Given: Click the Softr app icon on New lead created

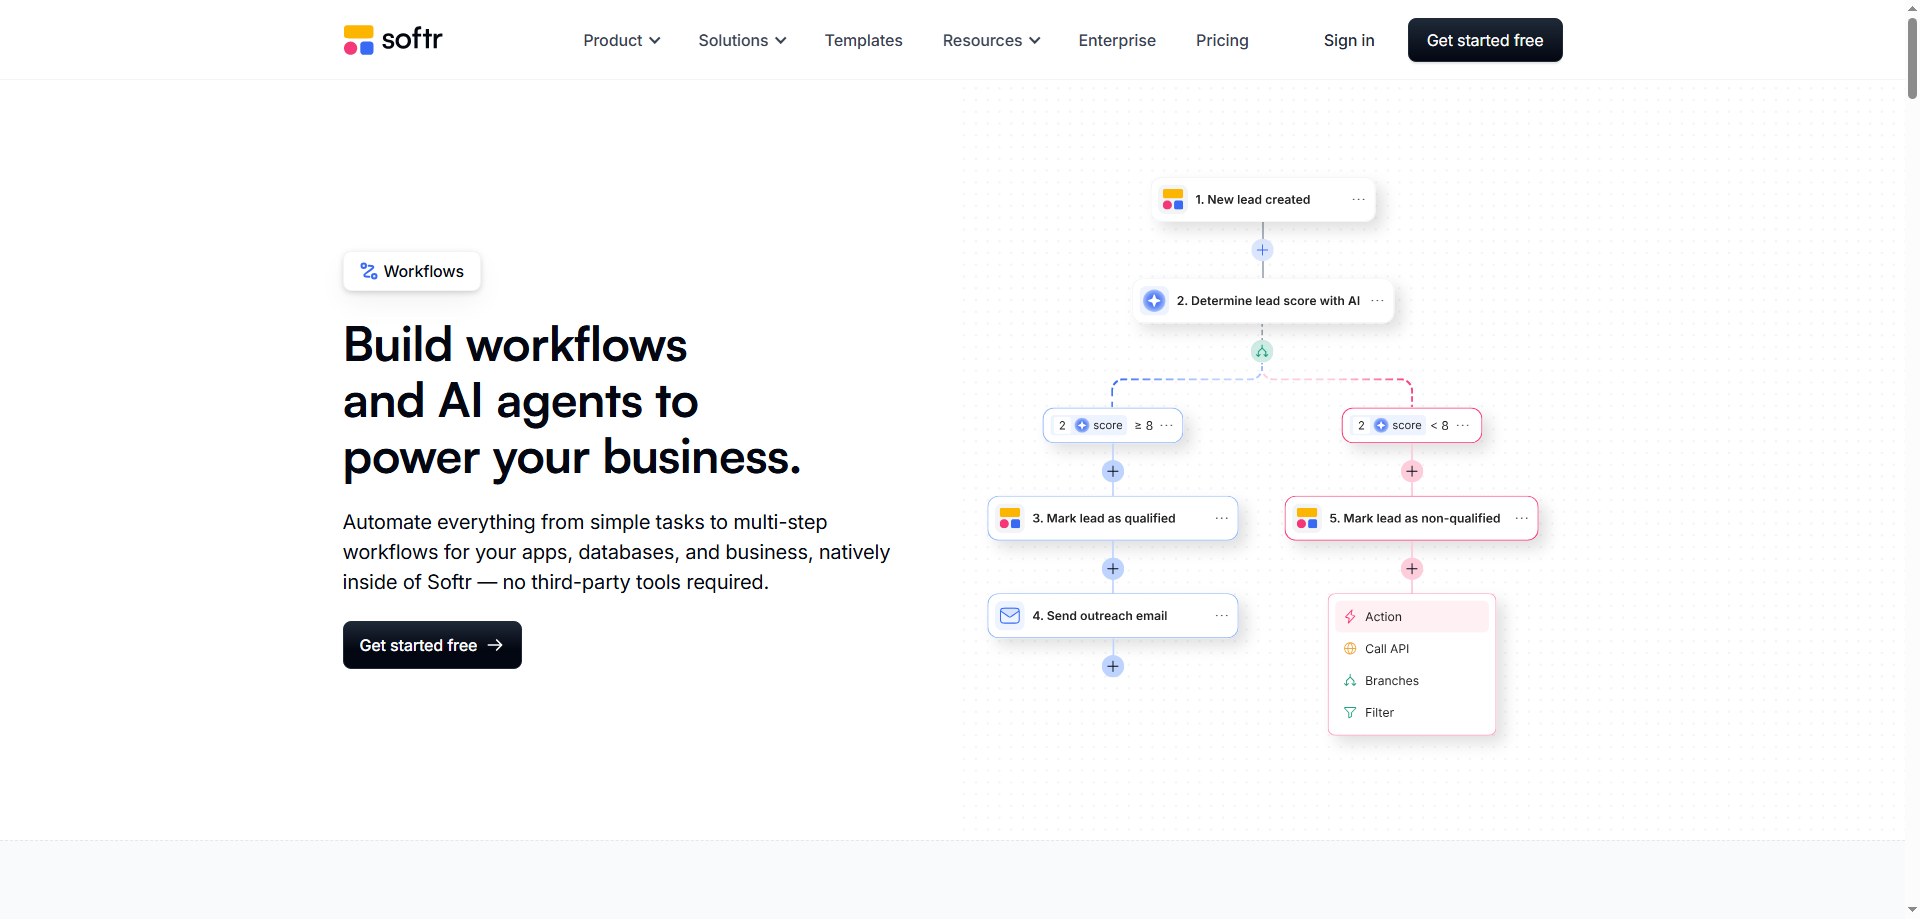Looking at the screenshot, I should pos(1172,199).
